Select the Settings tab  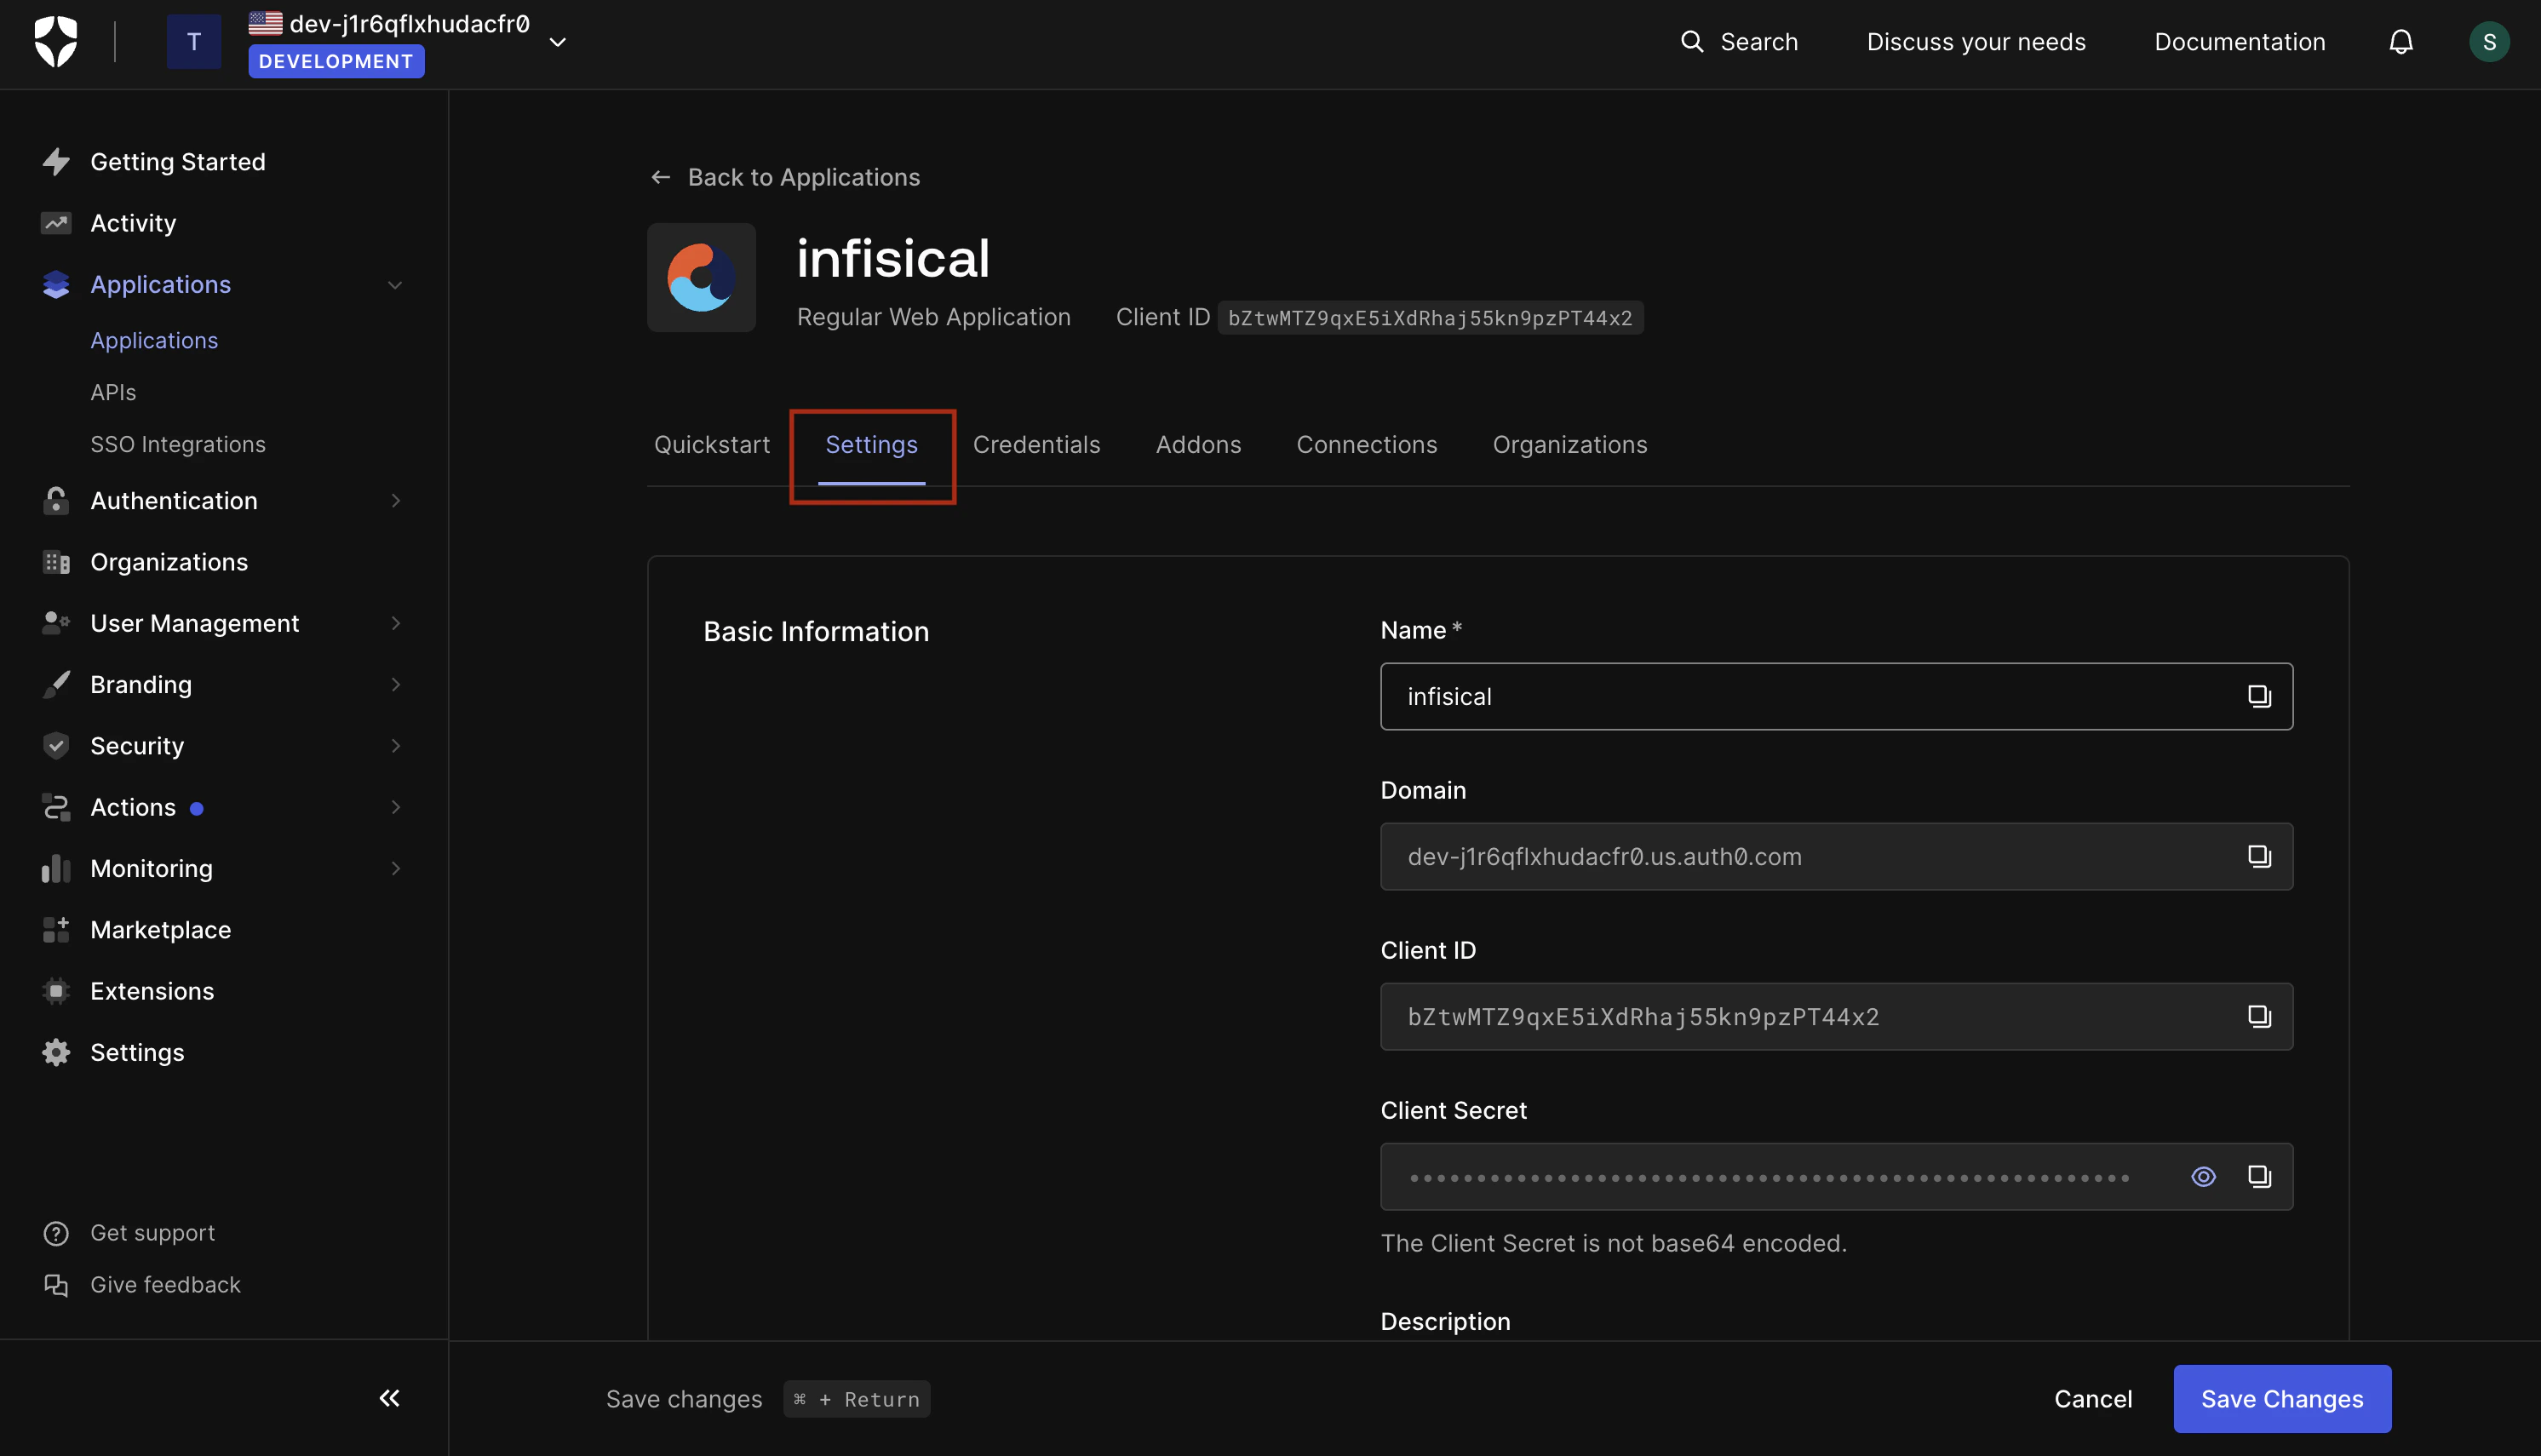click(x=871, y=445)
